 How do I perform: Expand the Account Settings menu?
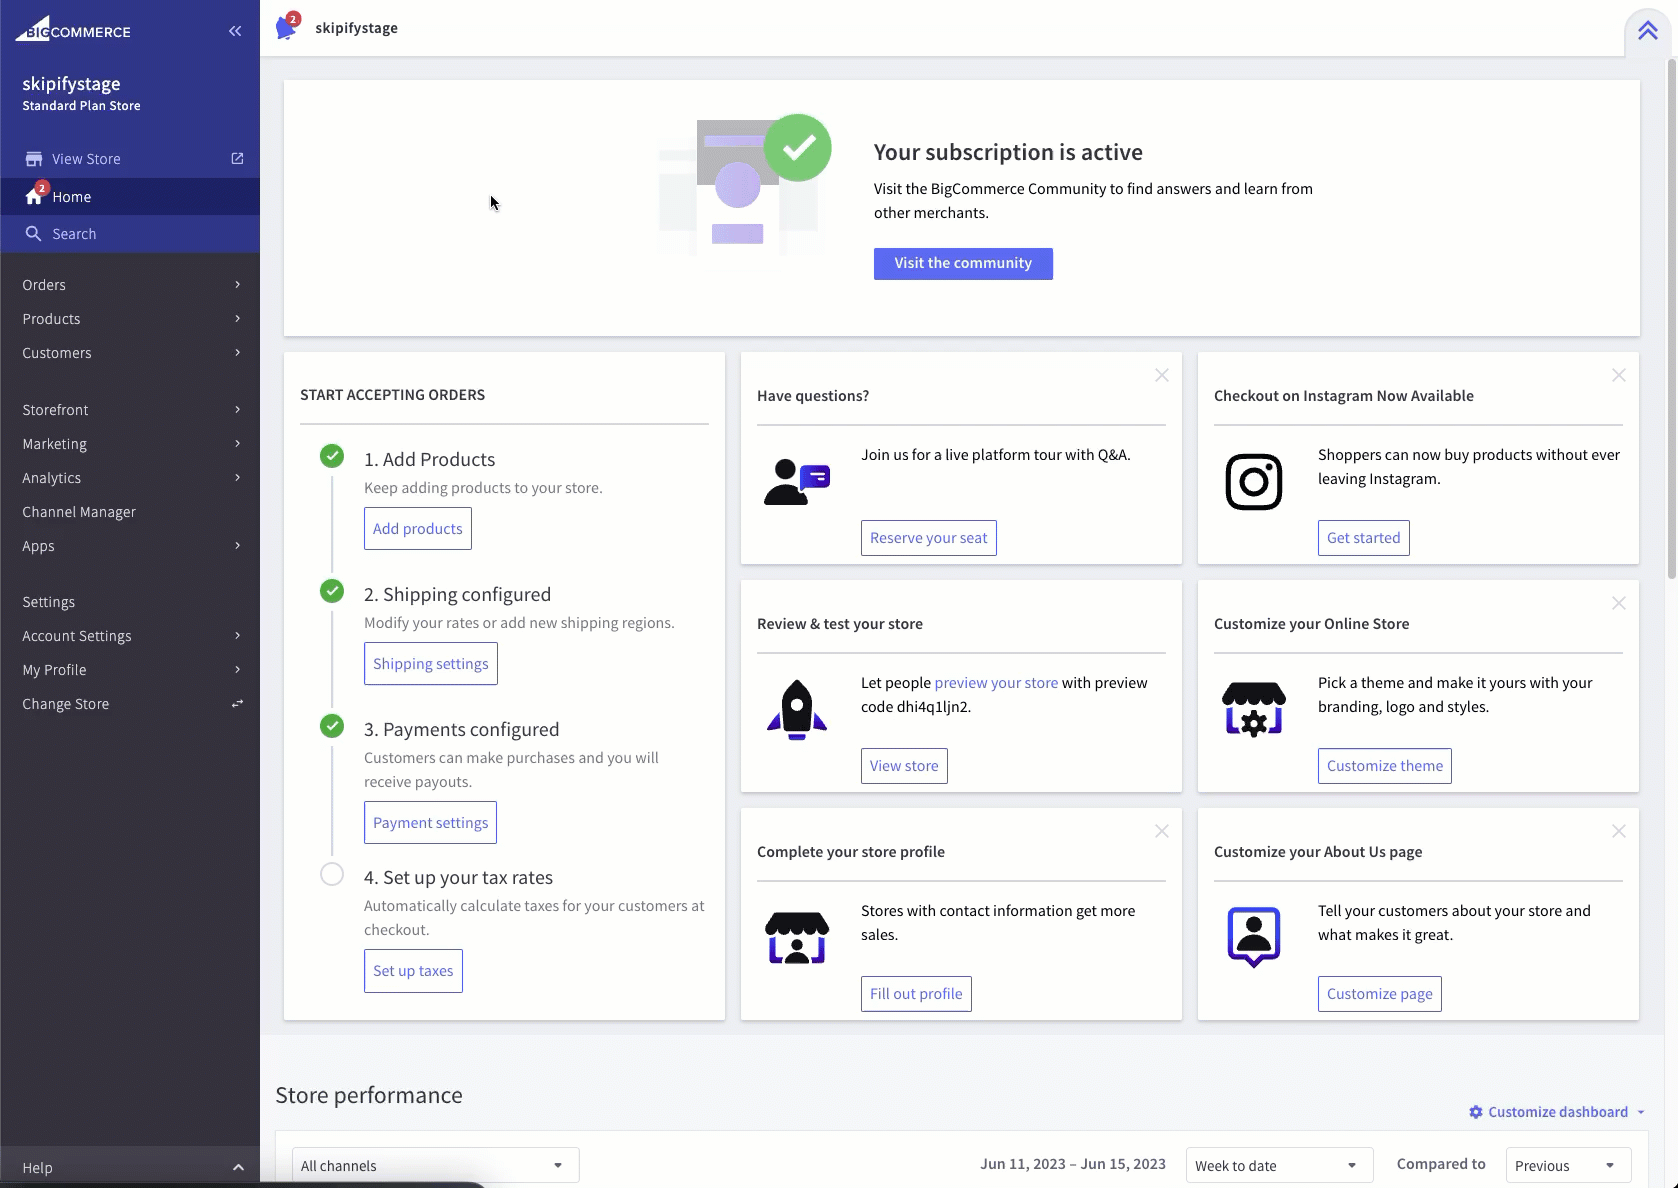(130, 636)
